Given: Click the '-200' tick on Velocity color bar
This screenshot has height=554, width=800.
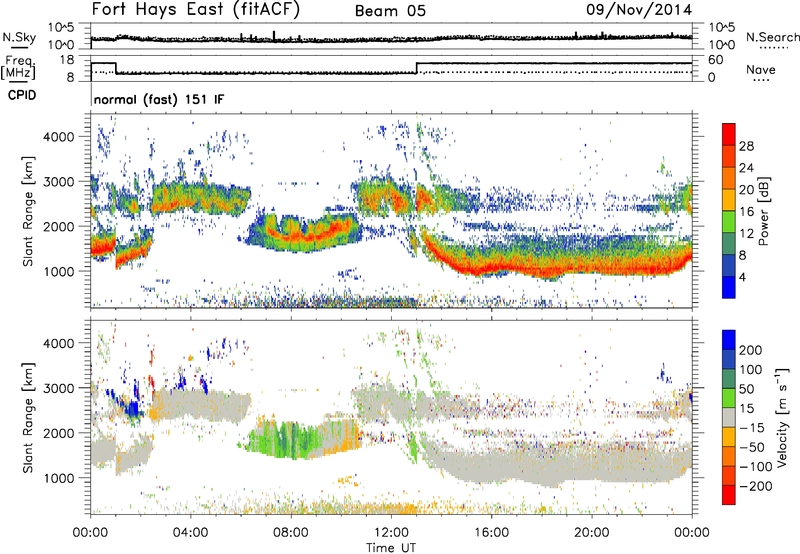Looking at the screenshot, I should click(755, 486).
